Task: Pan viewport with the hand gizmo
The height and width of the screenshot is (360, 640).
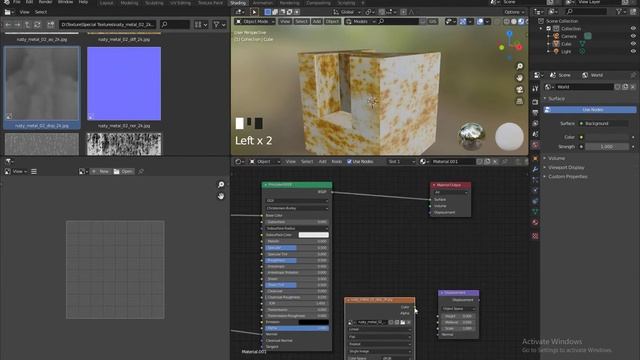Action: click(x=520, y=78)
